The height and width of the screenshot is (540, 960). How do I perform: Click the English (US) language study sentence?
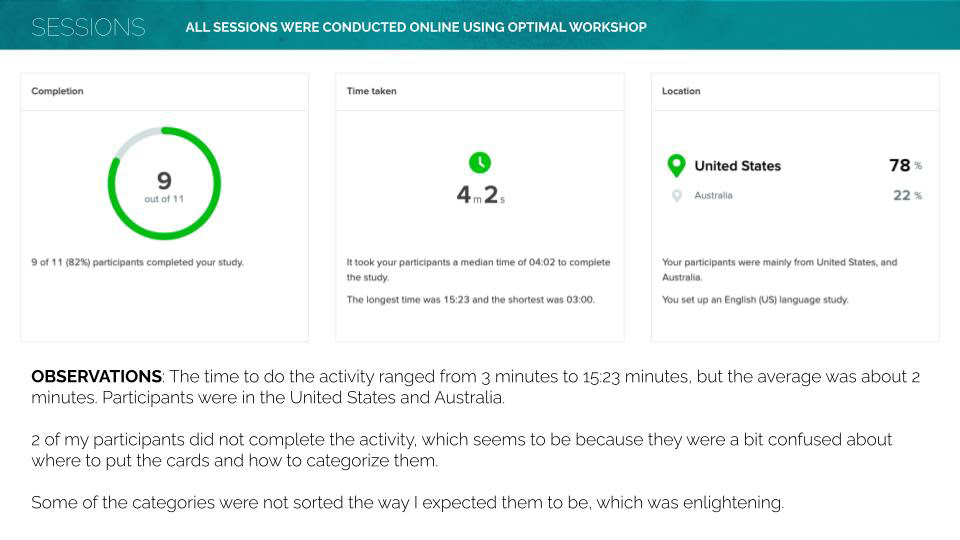(x=755, y=299)
